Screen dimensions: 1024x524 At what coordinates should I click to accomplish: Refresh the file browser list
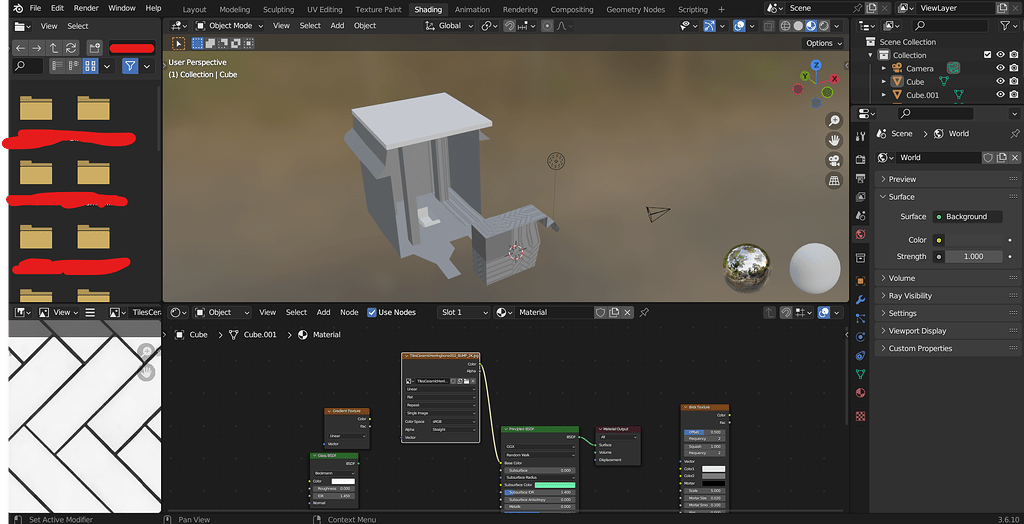(71, 48)
